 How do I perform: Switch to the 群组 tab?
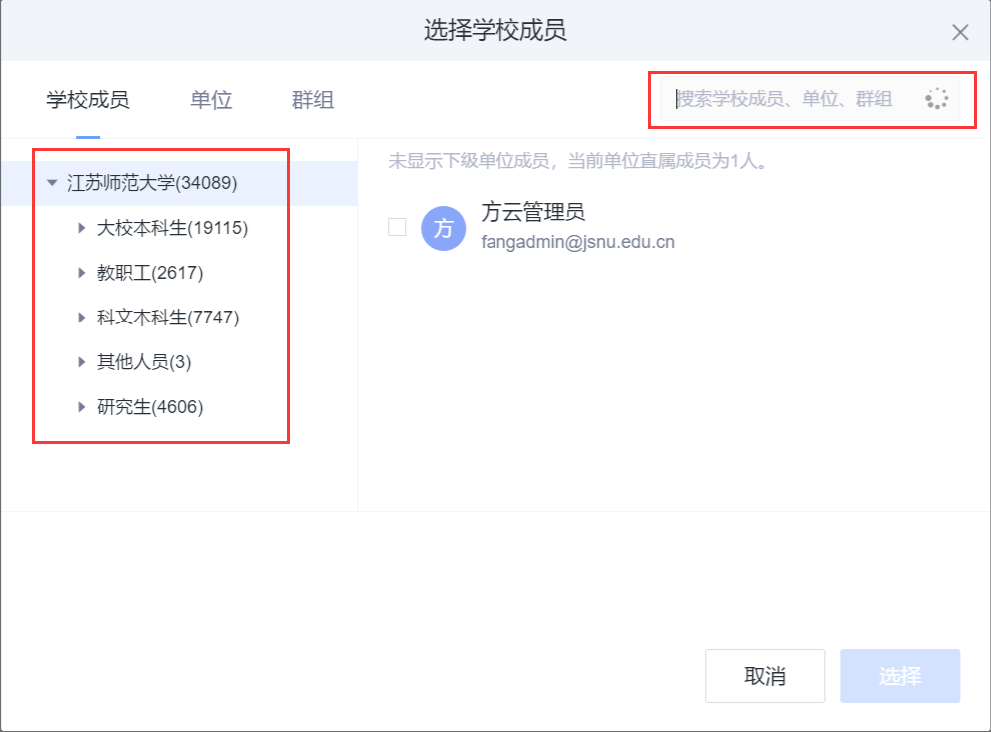pyautogui.click(x=312, y=100)
